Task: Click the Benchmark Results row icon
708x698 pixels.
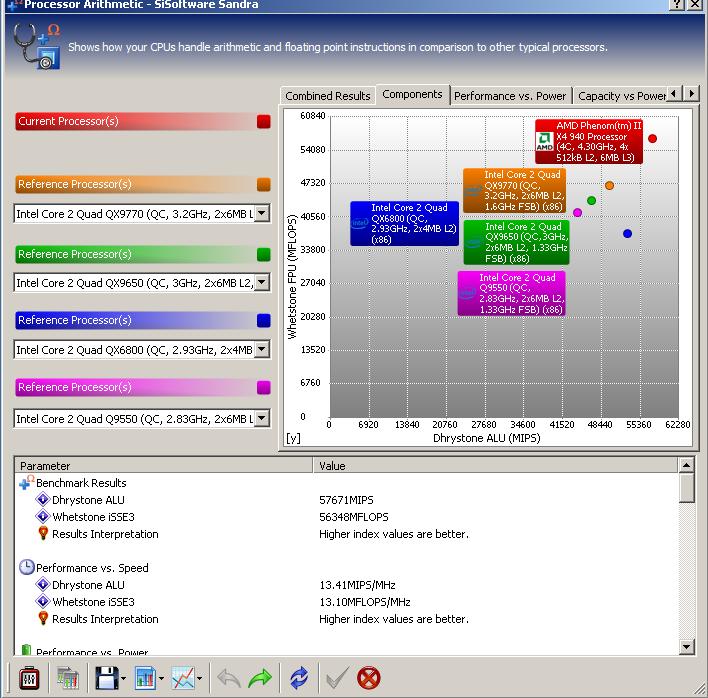Action: point(26,482)
